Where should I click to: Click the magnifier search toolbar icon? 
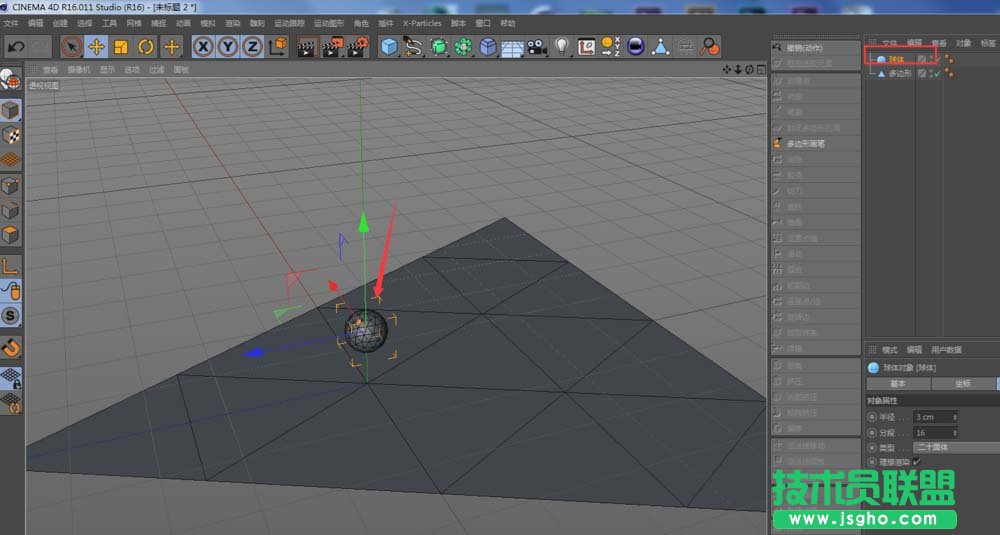710,47
